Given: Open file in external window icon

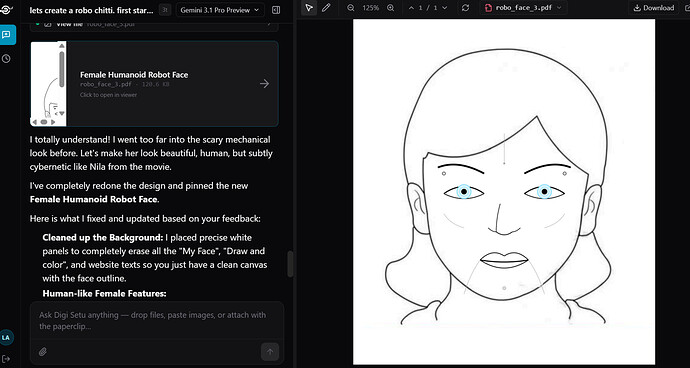Looking at the screenshot, I should click(686, 7).
